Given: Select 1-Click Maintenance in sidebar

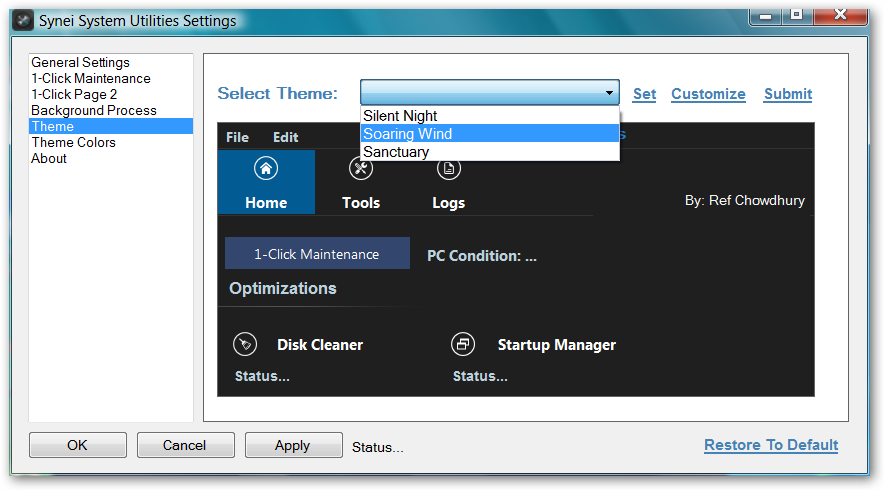Looking at the screenshot, I should 110,78.
